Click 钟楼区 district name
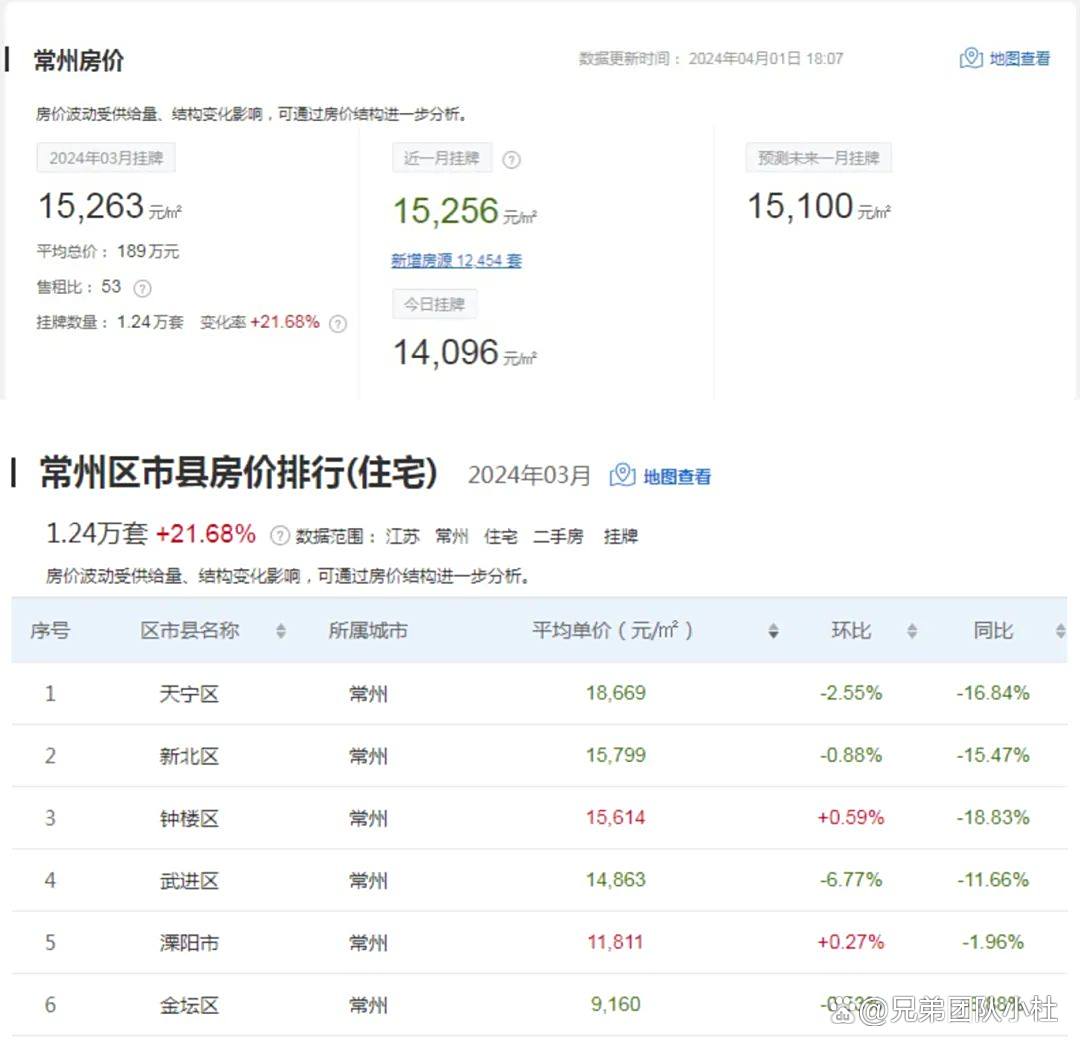 coord(189,818)
